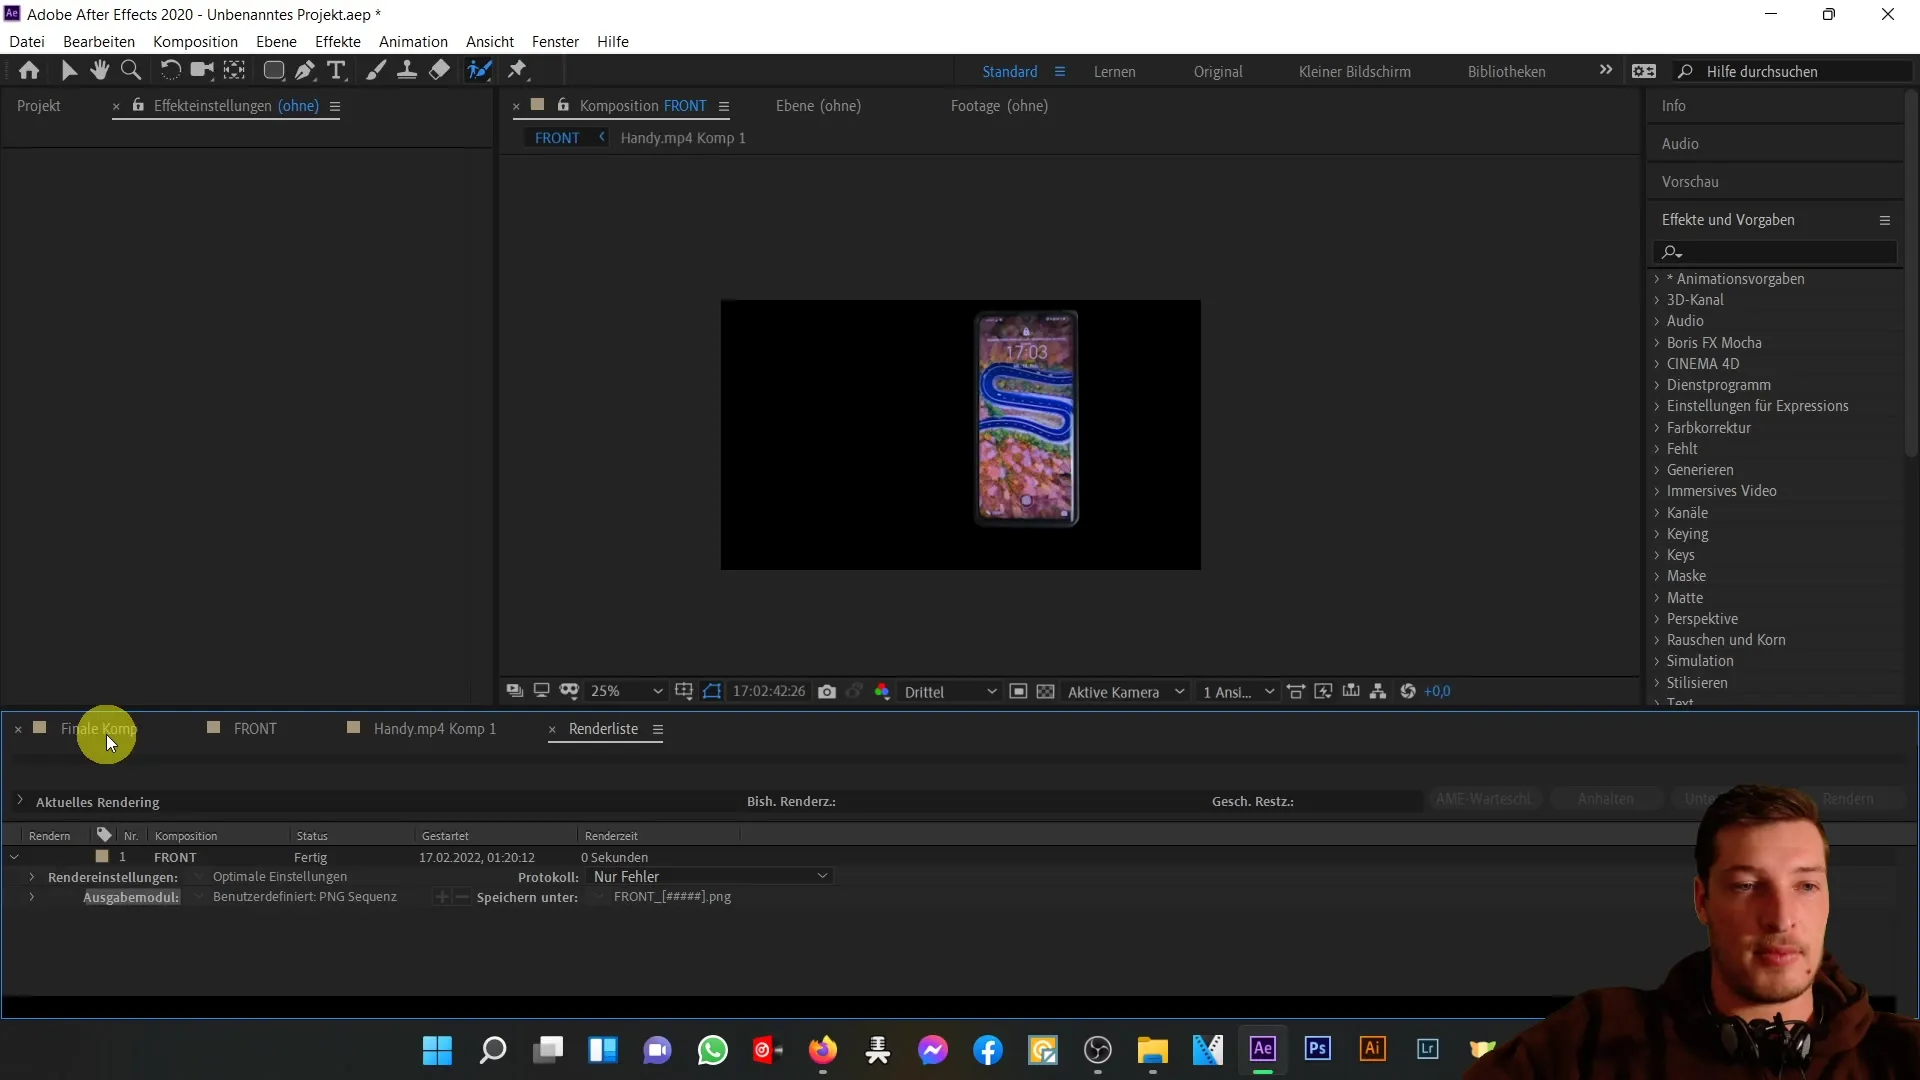The height and width of the screenshot is (1080, 1920).
Task: Click the Selection tool icon in toolbar
Action: [x=70, y=70]
